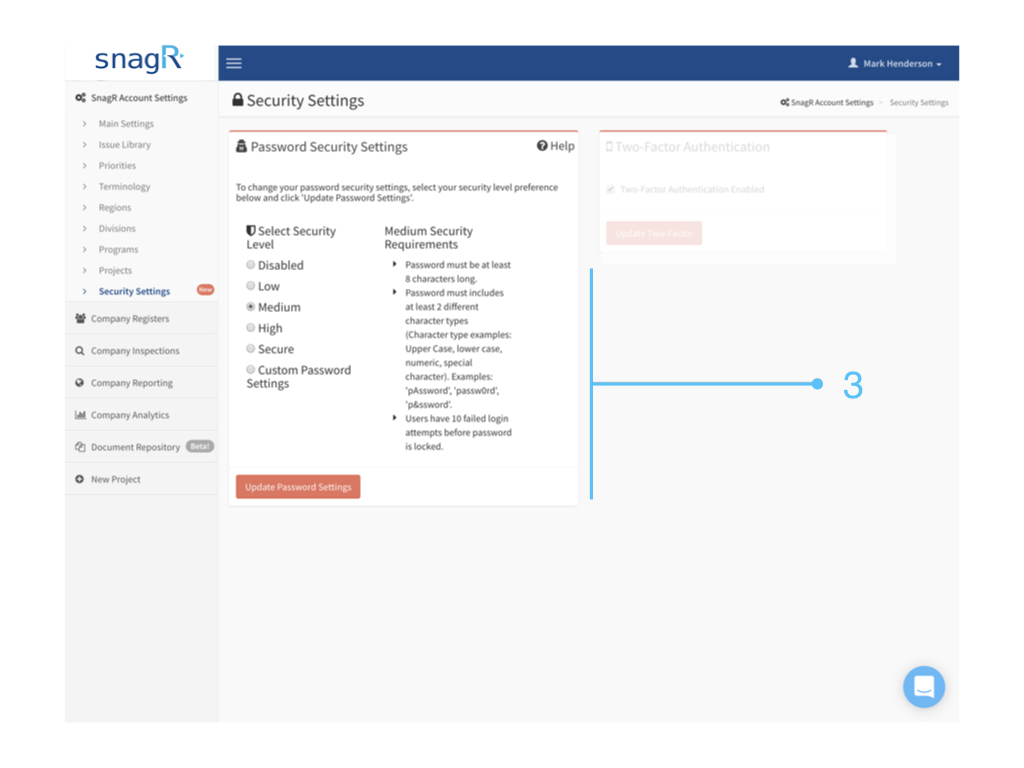This screenshot has height=768, width=1024.
Task: Open the hamburger menu icon
Action: (234, 63)
